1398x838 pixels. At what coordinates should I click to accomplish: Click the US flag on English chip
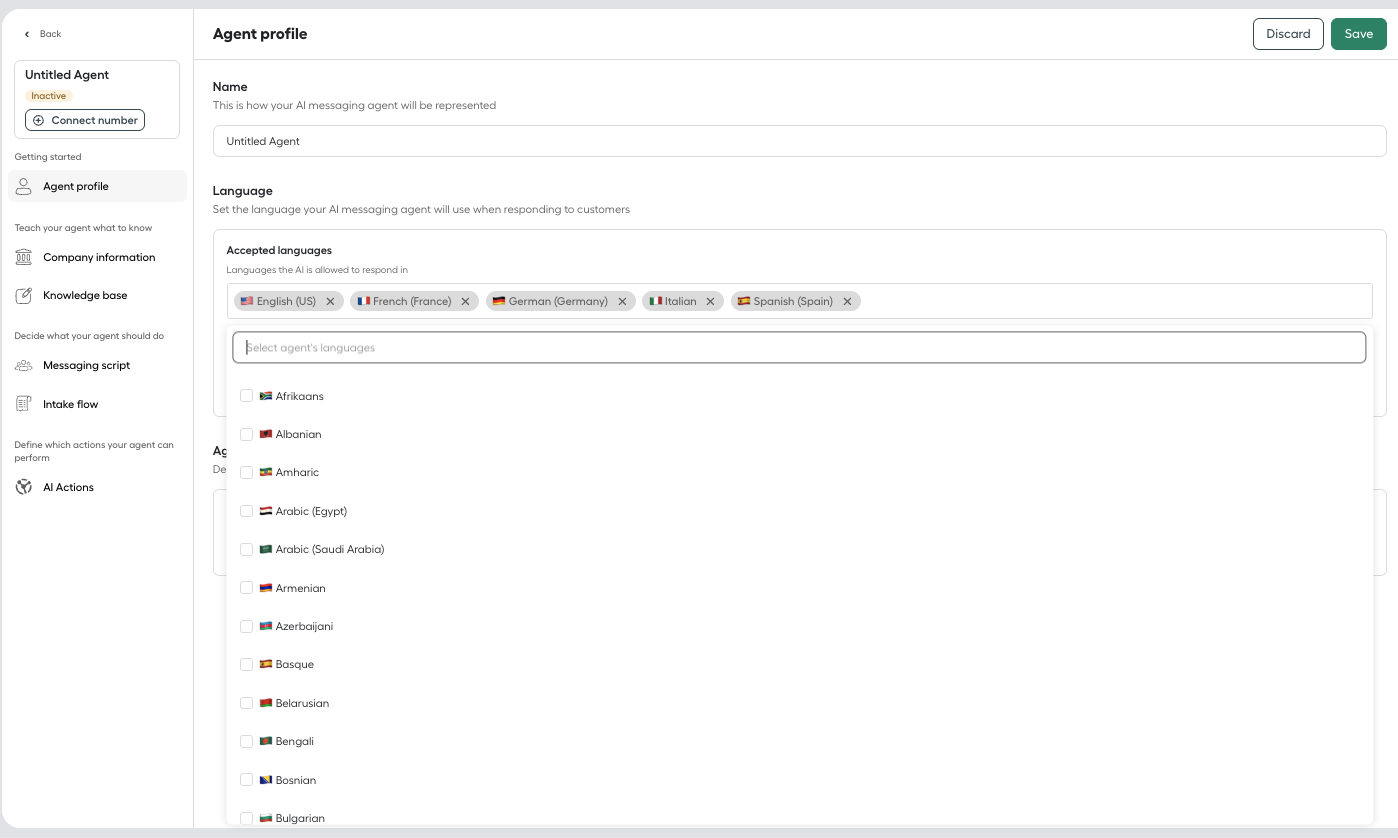247,301
